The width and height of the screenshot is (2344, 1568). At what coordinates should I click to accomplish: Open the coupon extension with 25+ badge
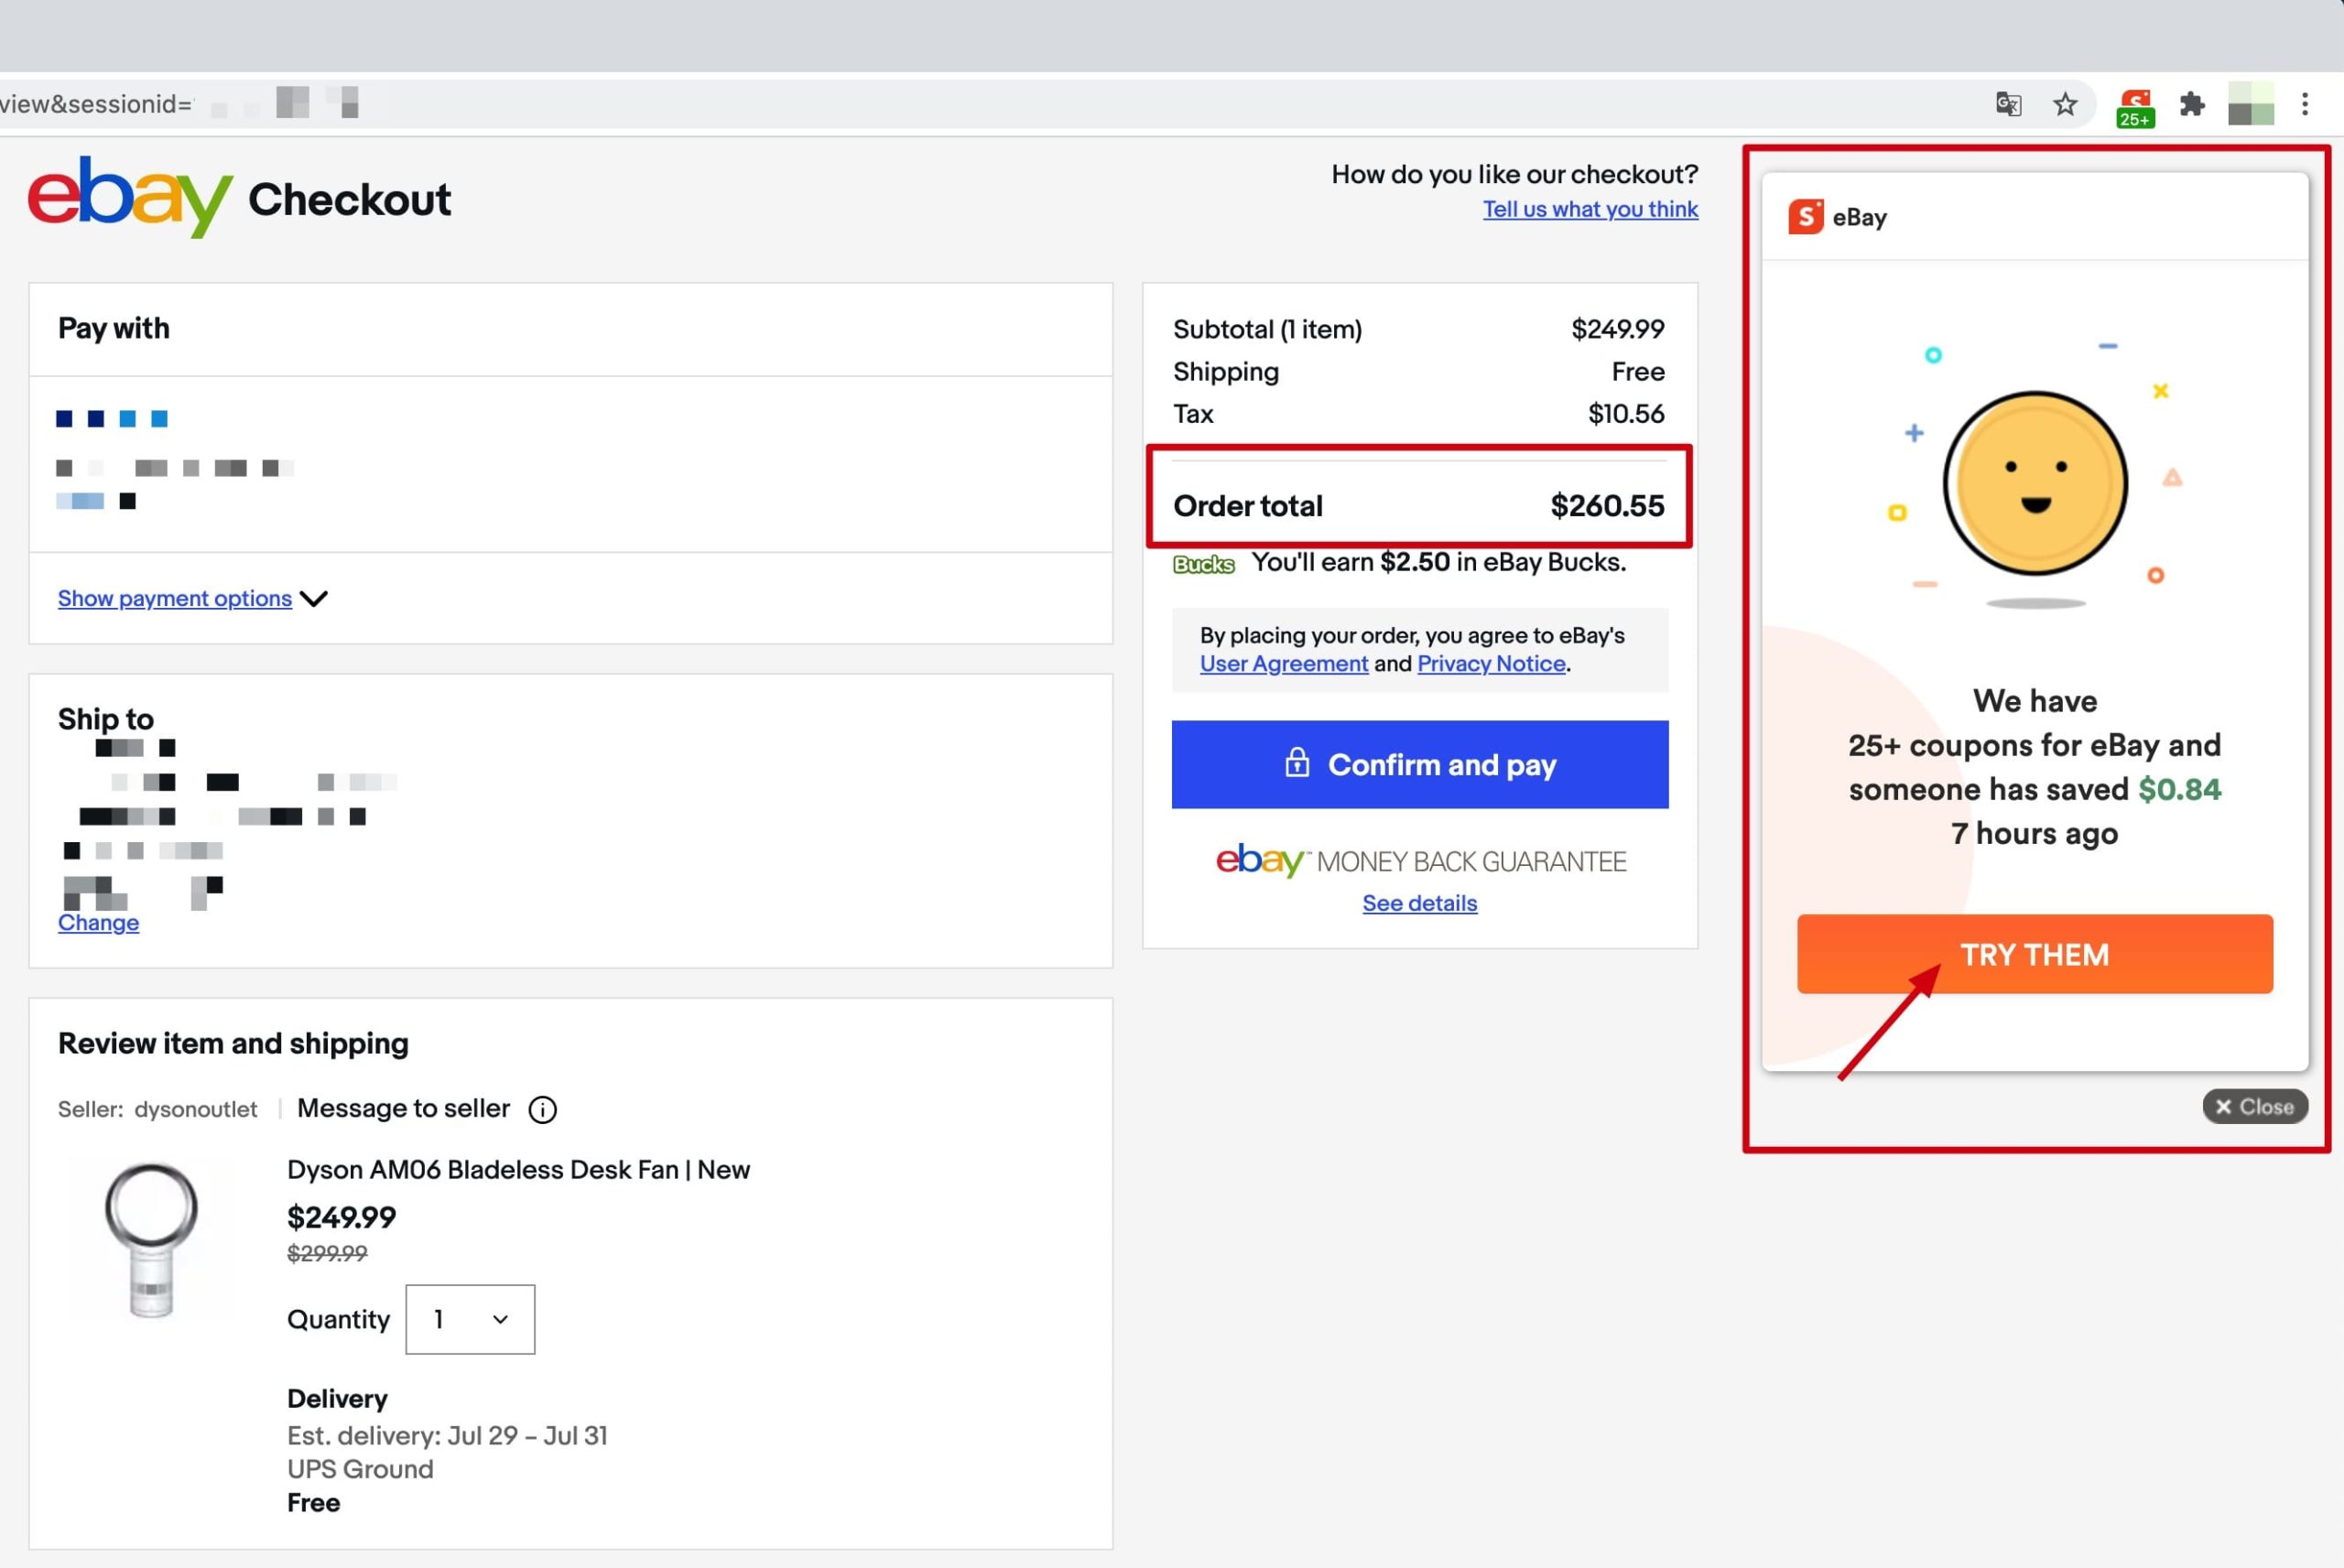2135,106
